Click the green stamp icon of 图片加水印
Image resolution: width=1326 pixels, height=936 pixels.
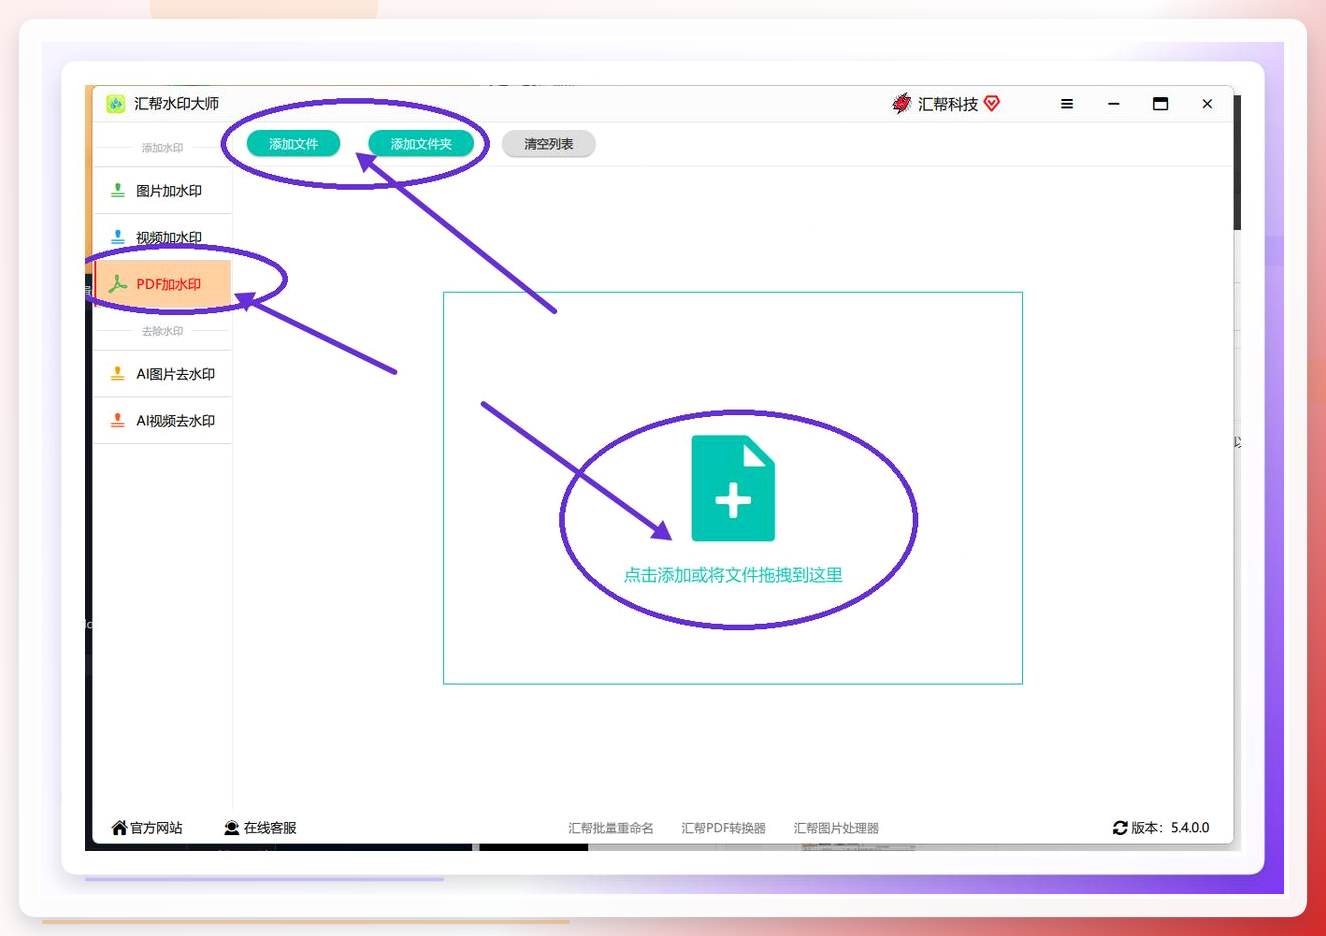click(118, 190)
